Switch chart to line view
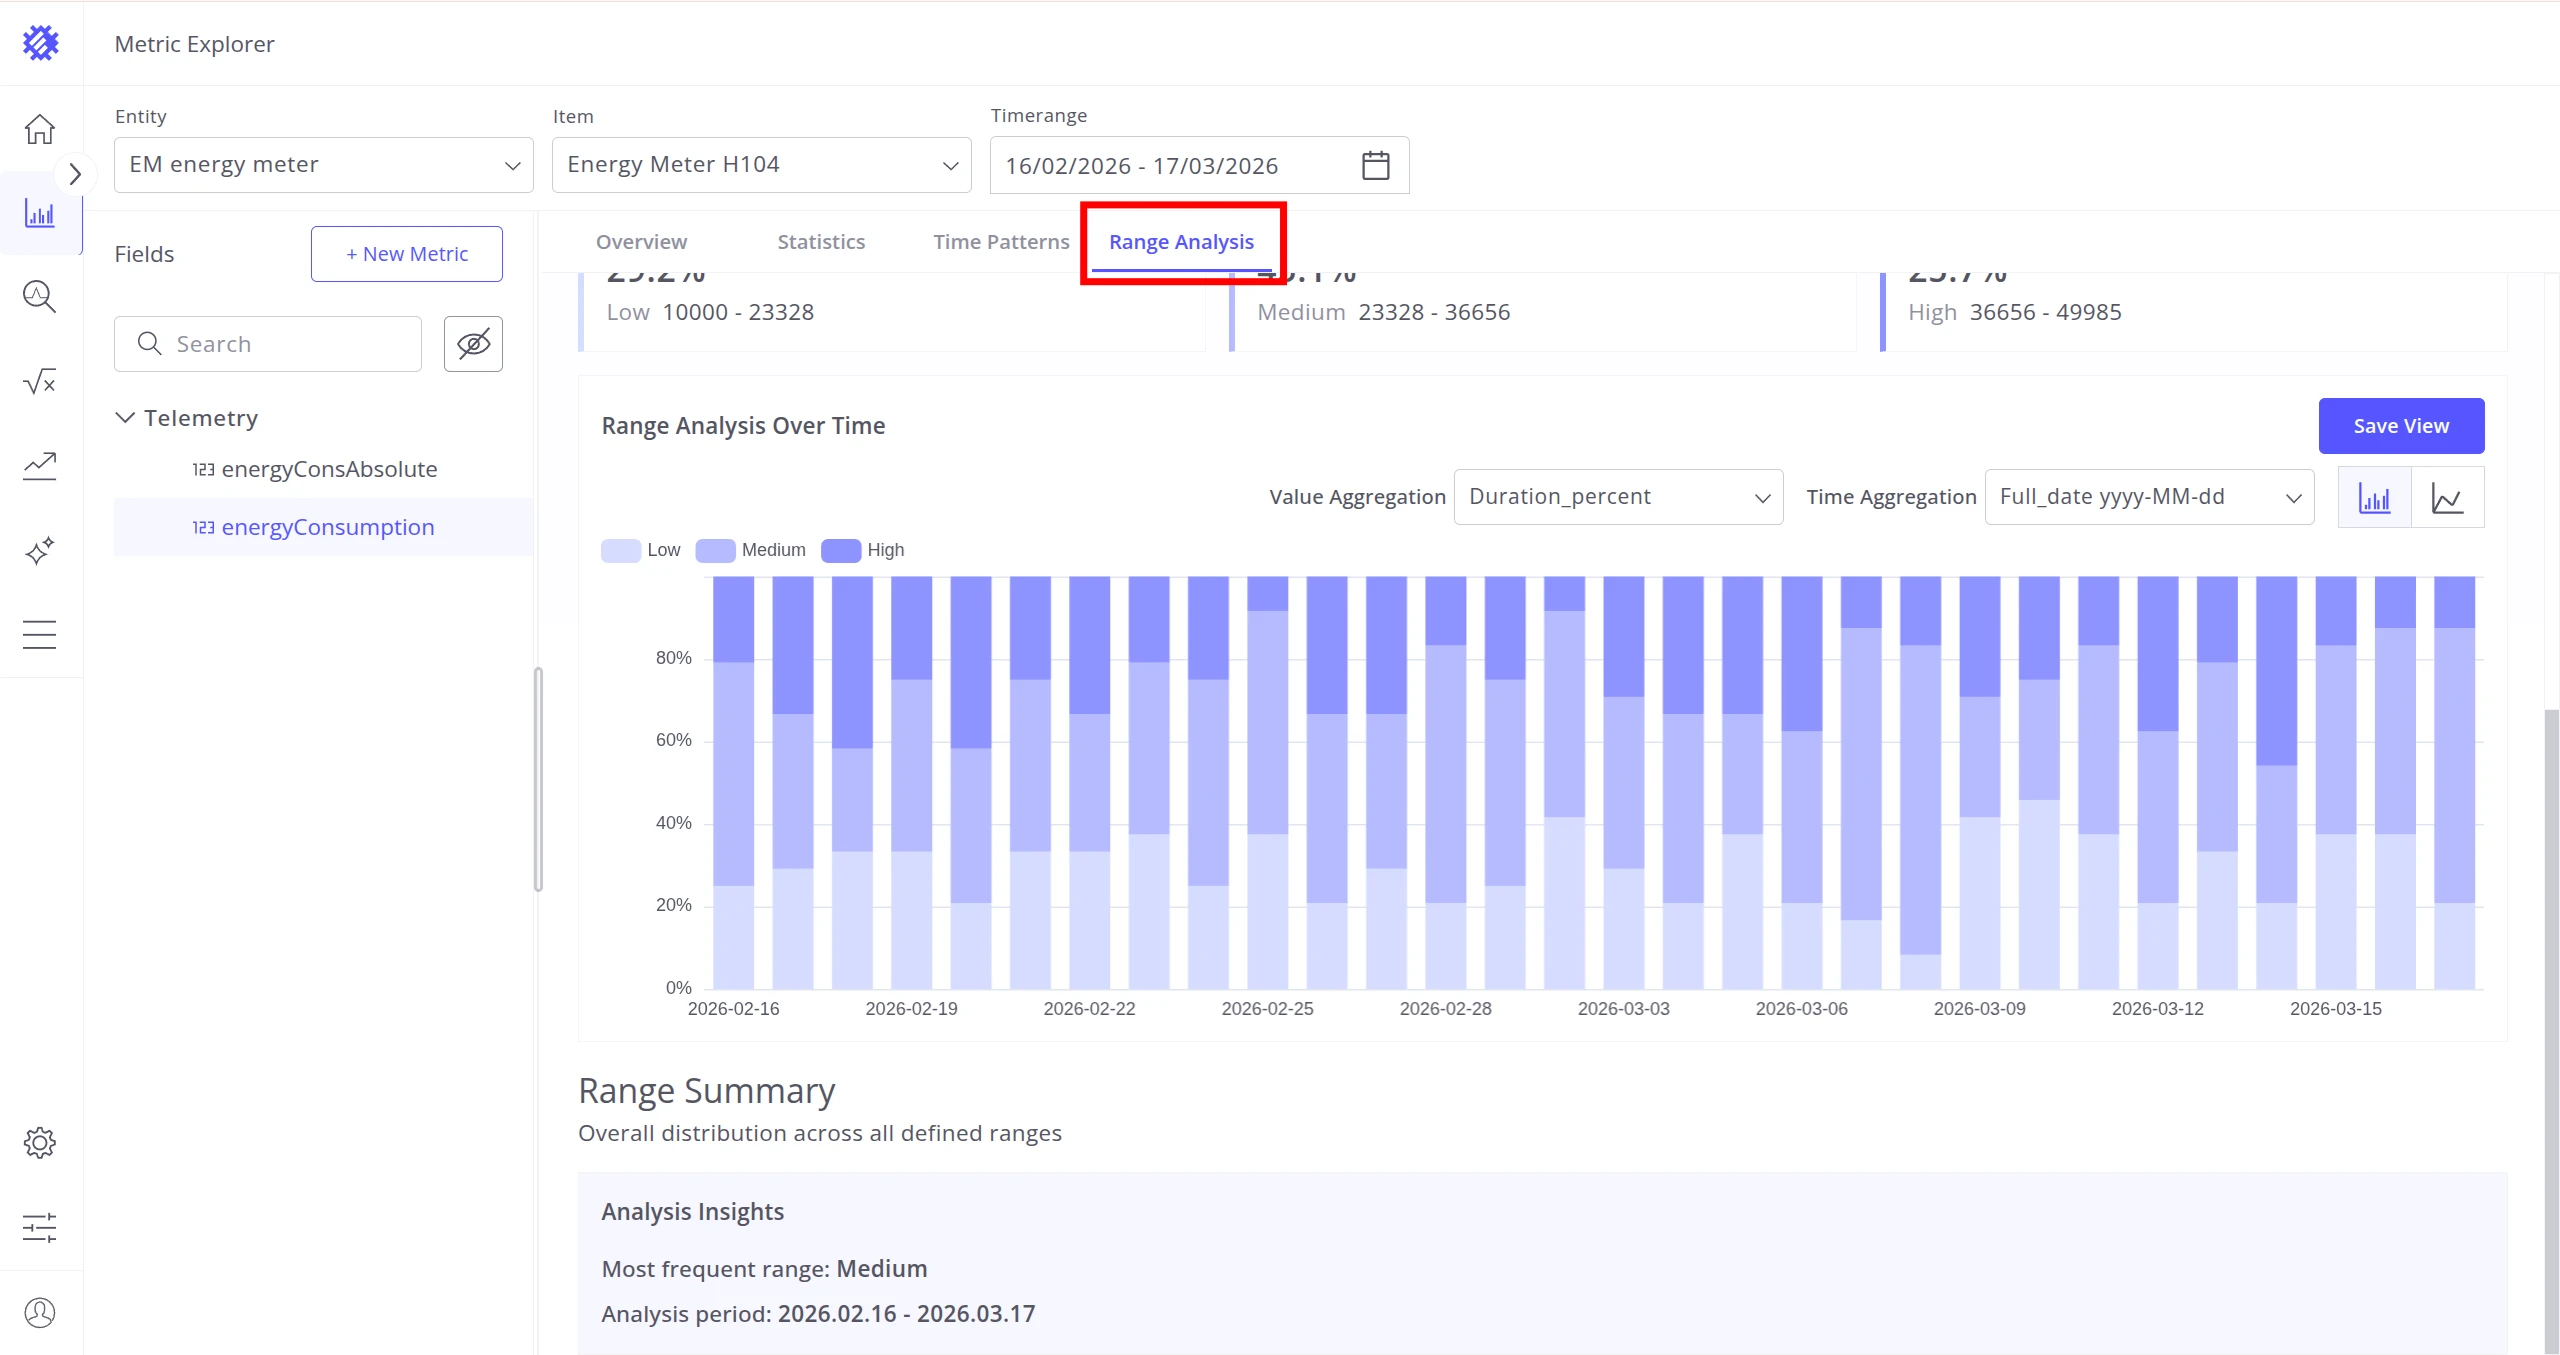The image size is (2560, 1355). [2448, 497]
